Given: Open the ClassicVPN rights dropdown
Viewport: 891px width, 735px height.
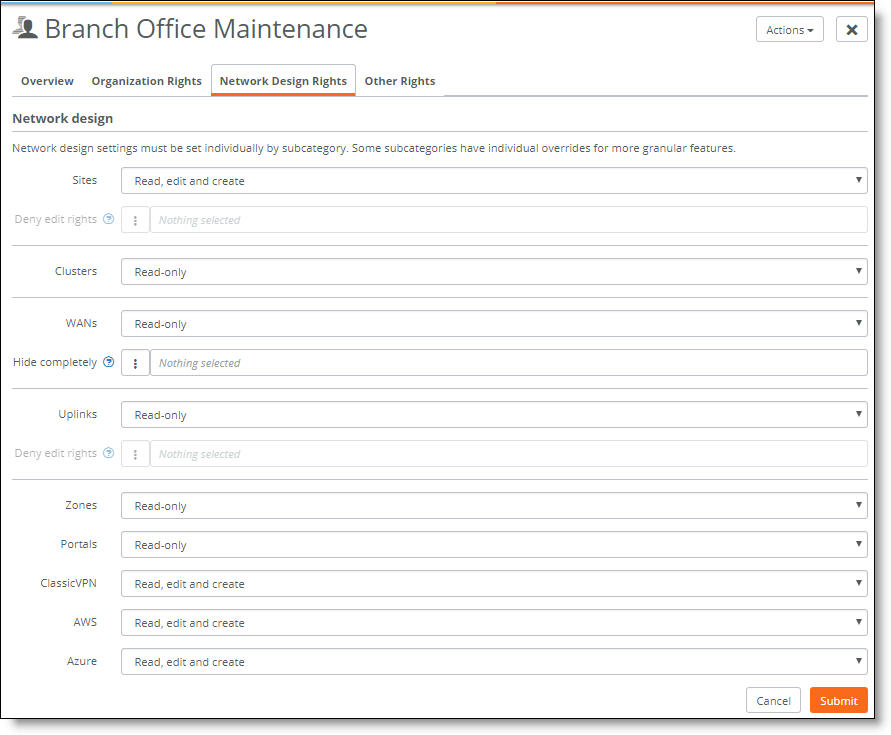Looking at the screenshot, I should coord(494,584).
